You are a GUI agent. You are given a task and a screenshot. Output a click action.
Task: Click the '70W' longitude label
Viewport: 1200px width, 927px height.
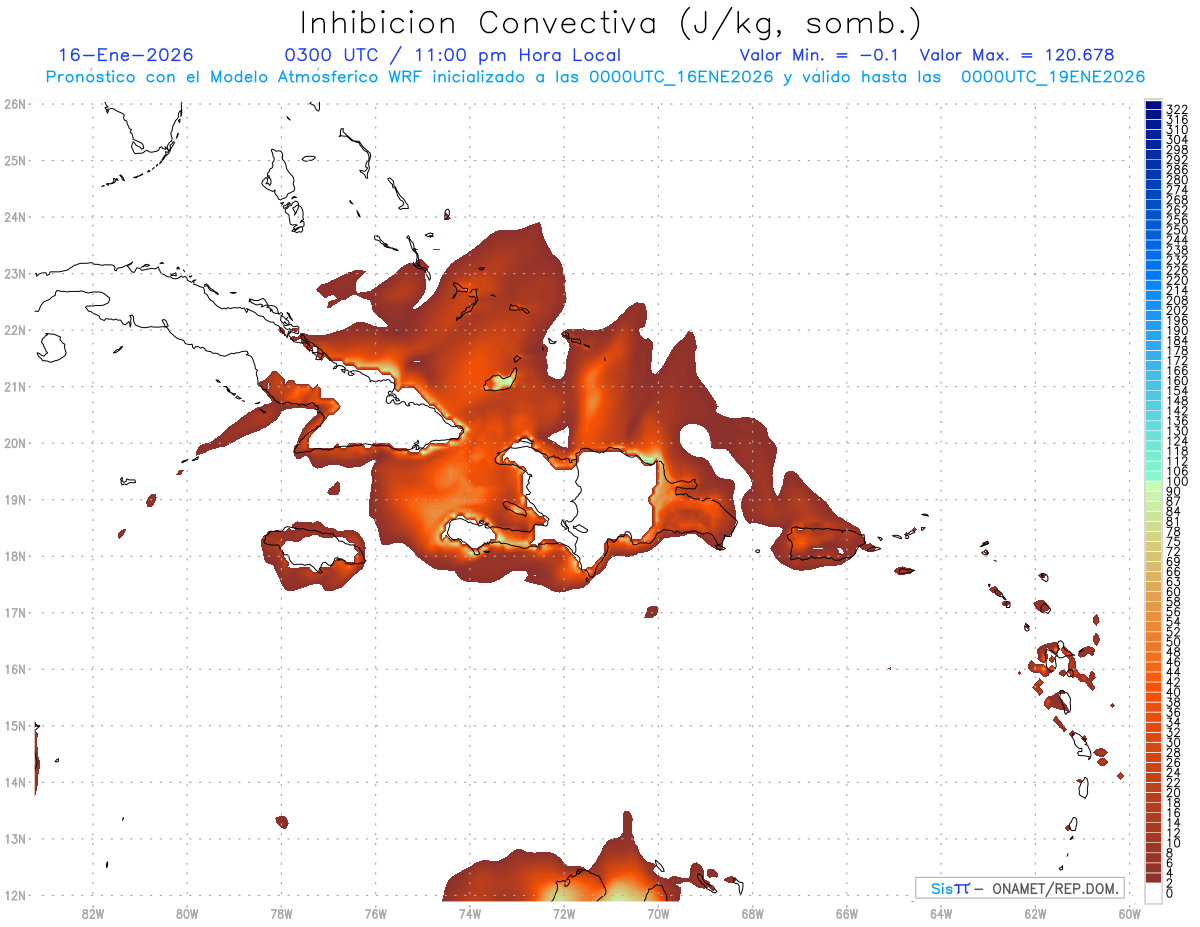pos(658,913)
